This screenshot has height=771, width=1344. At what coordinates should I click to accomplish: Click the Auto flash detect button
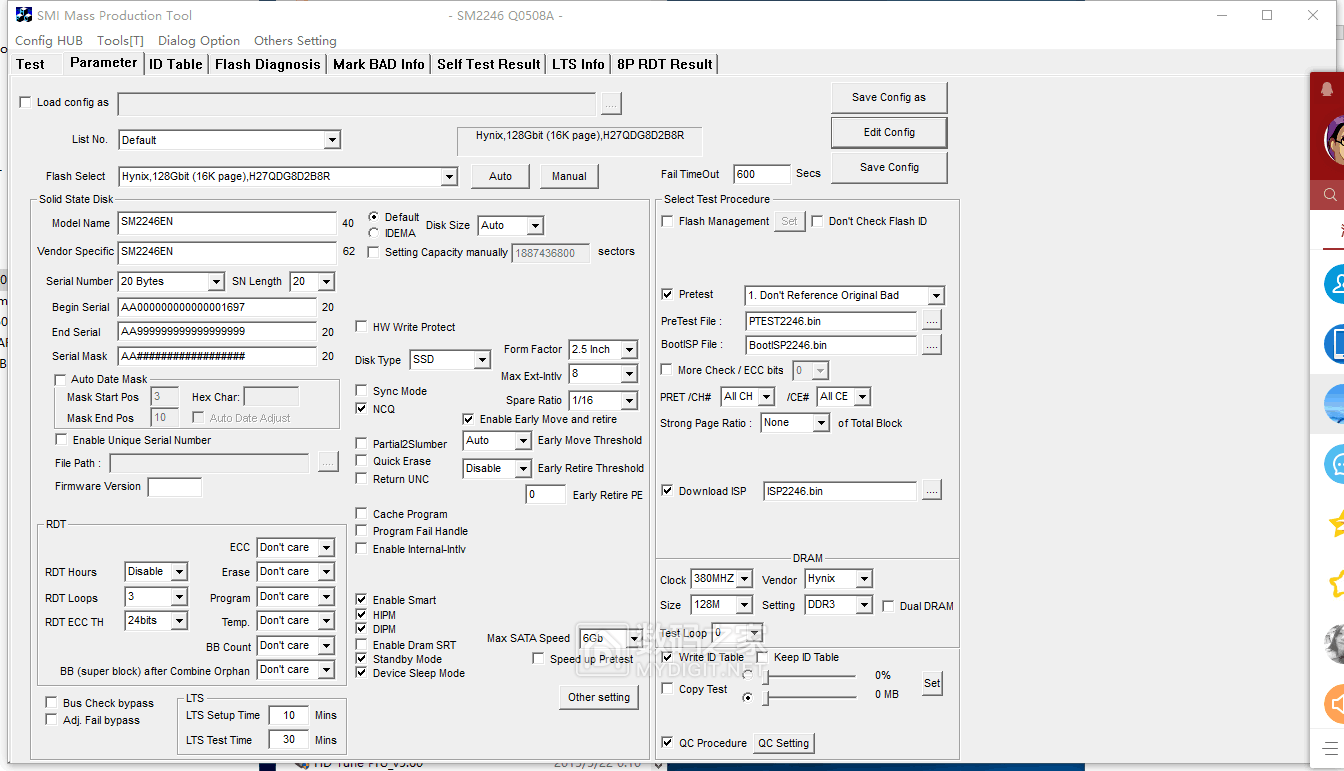501,176
